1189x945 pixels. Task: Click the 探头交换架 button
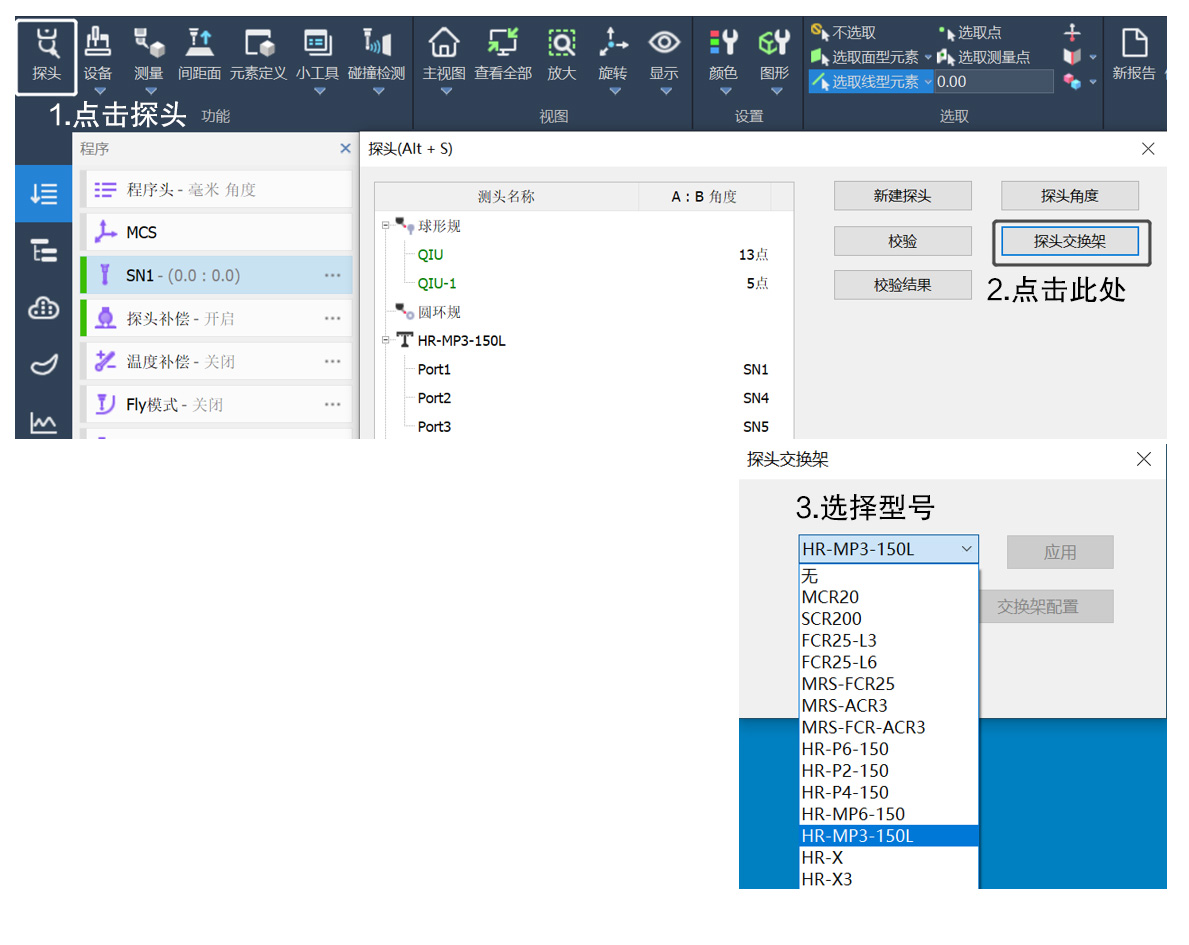1069,241
